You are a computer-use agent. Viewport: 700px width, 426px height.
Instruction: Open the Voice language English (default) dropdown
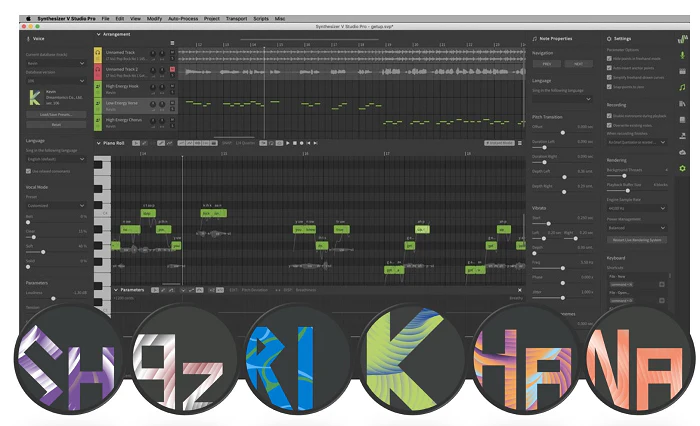[x=56, y=159]
